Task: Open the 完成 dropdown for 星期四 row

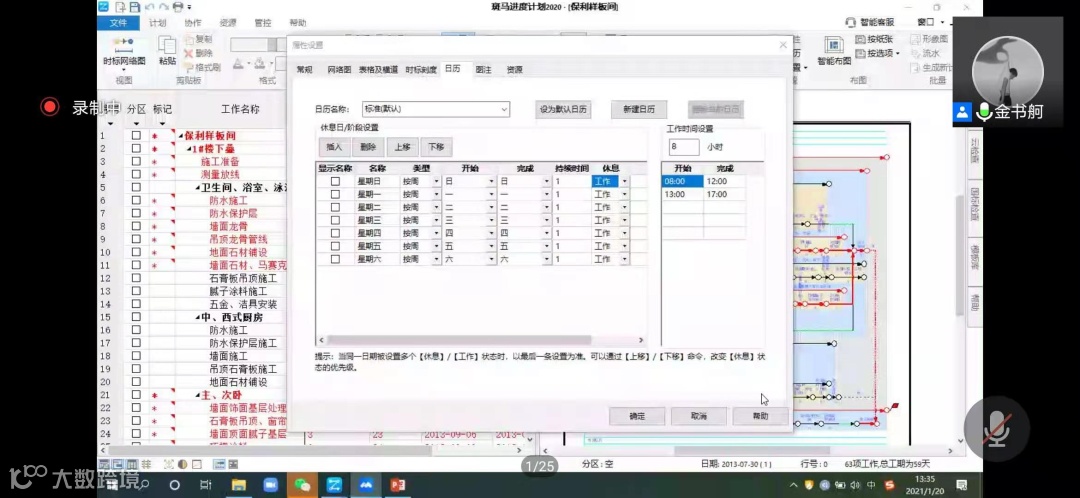Action: coord(546,234)
